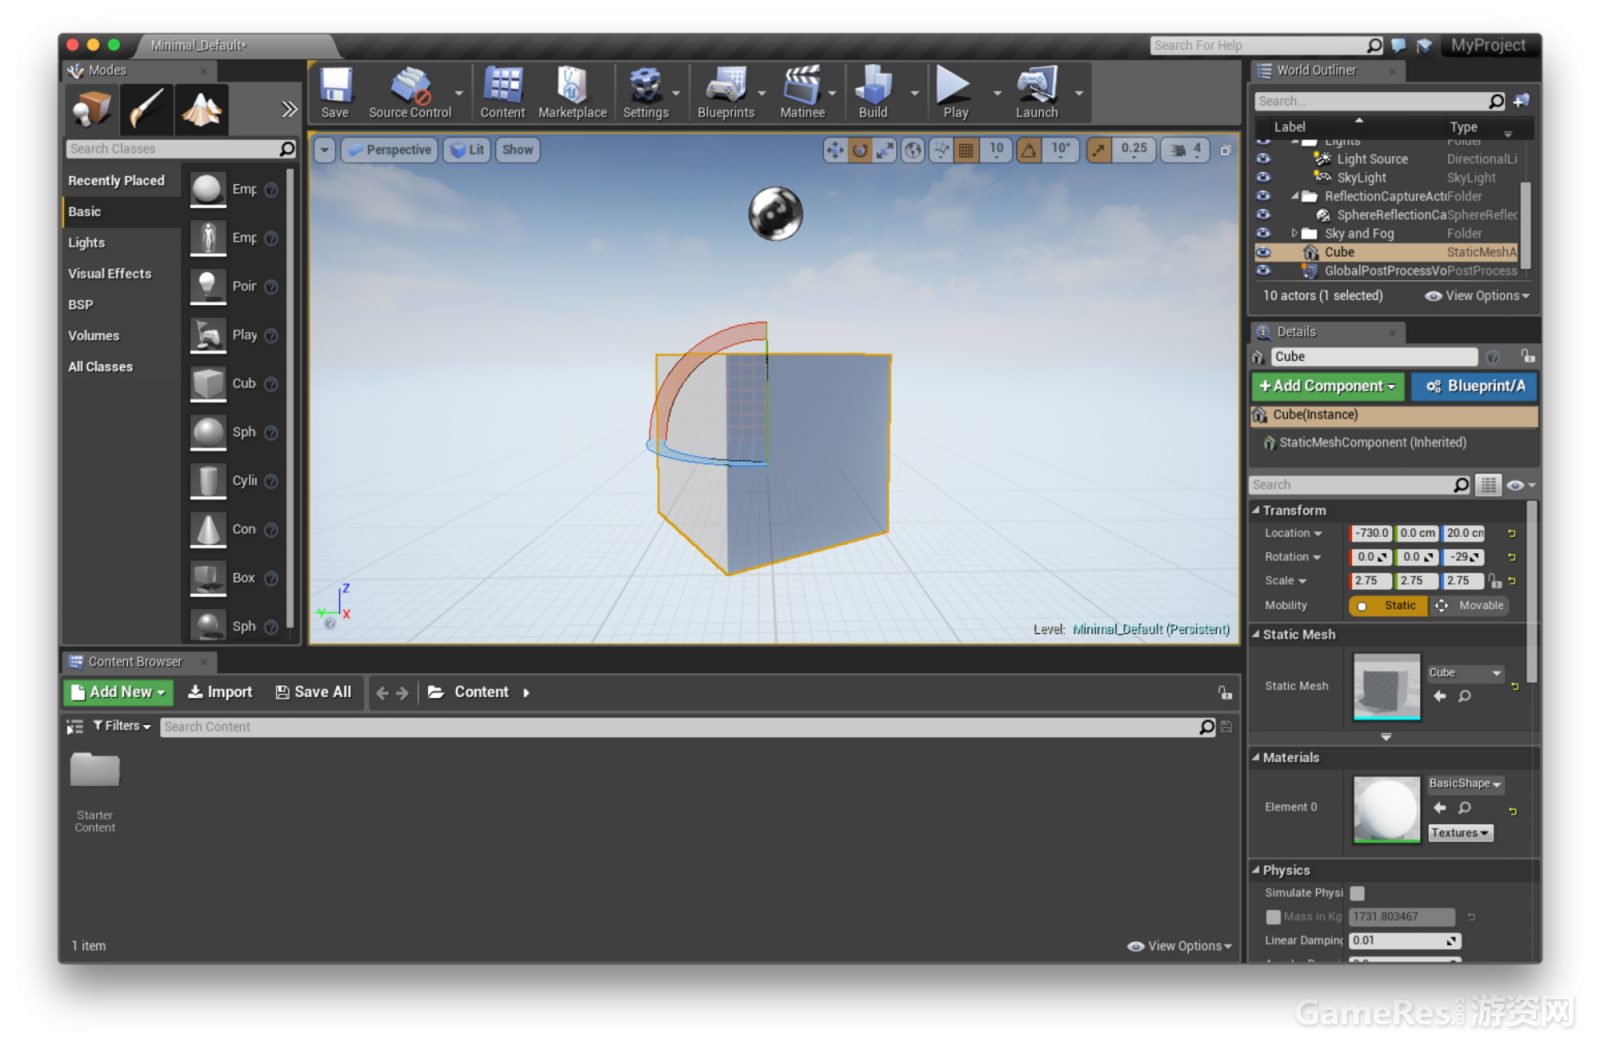This screenshot has width=1600, height=1046.
Task: Open the Perspective view mode menu
Action: coord(389,150)
